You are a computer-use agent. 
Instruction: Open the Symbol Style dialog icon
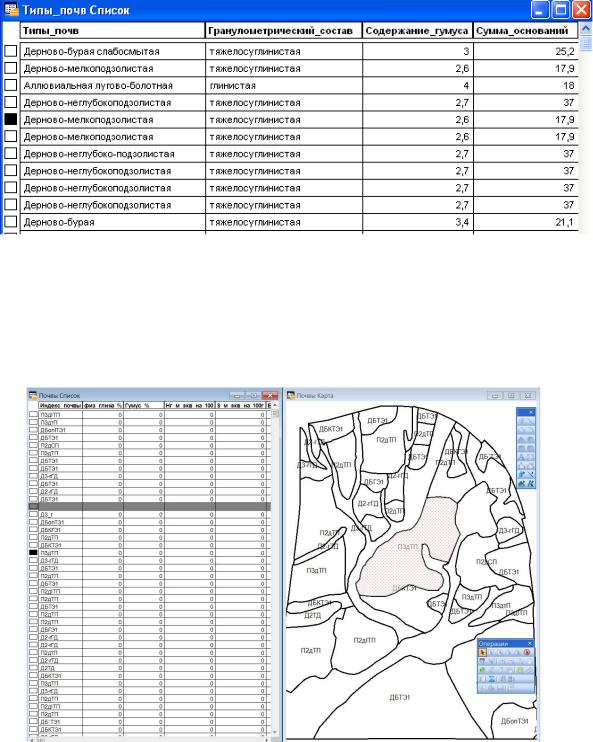point(522,474)
